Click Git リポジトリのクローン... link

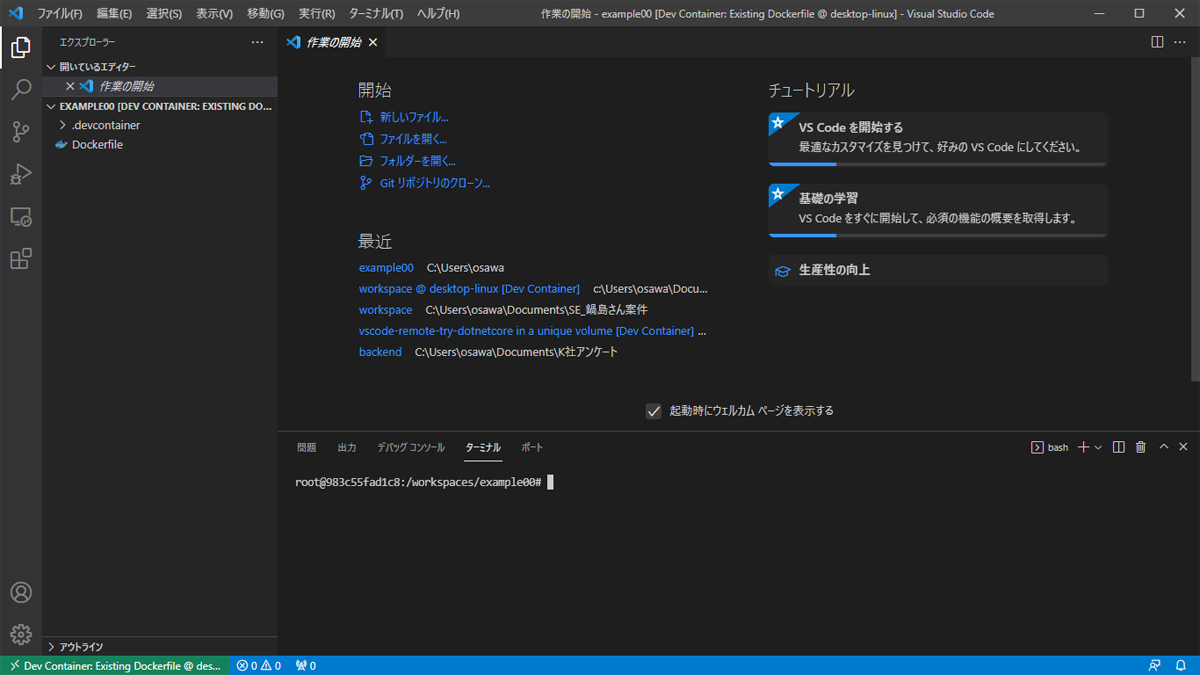tap(435, 183)
